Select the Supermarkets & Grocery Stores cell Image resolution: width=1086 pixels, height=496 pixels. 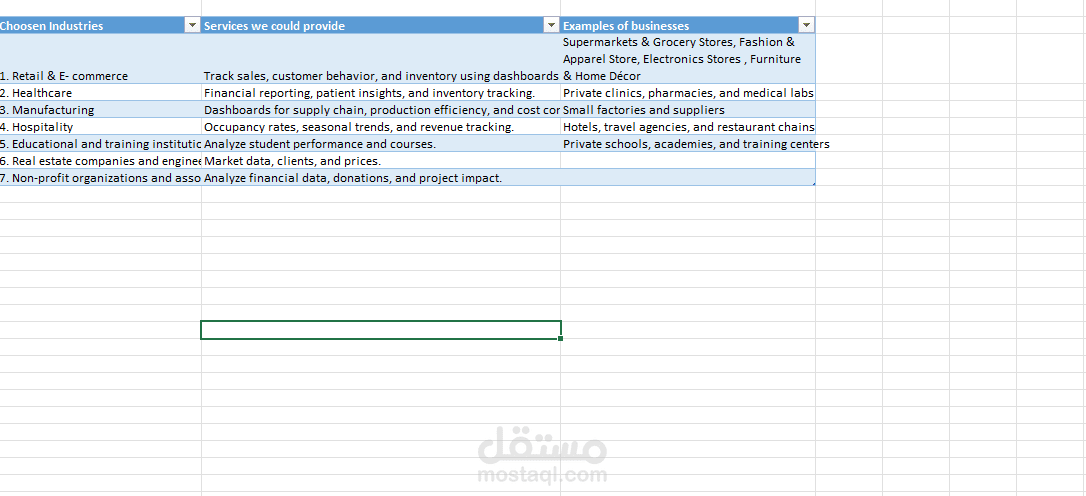[688, 59]
